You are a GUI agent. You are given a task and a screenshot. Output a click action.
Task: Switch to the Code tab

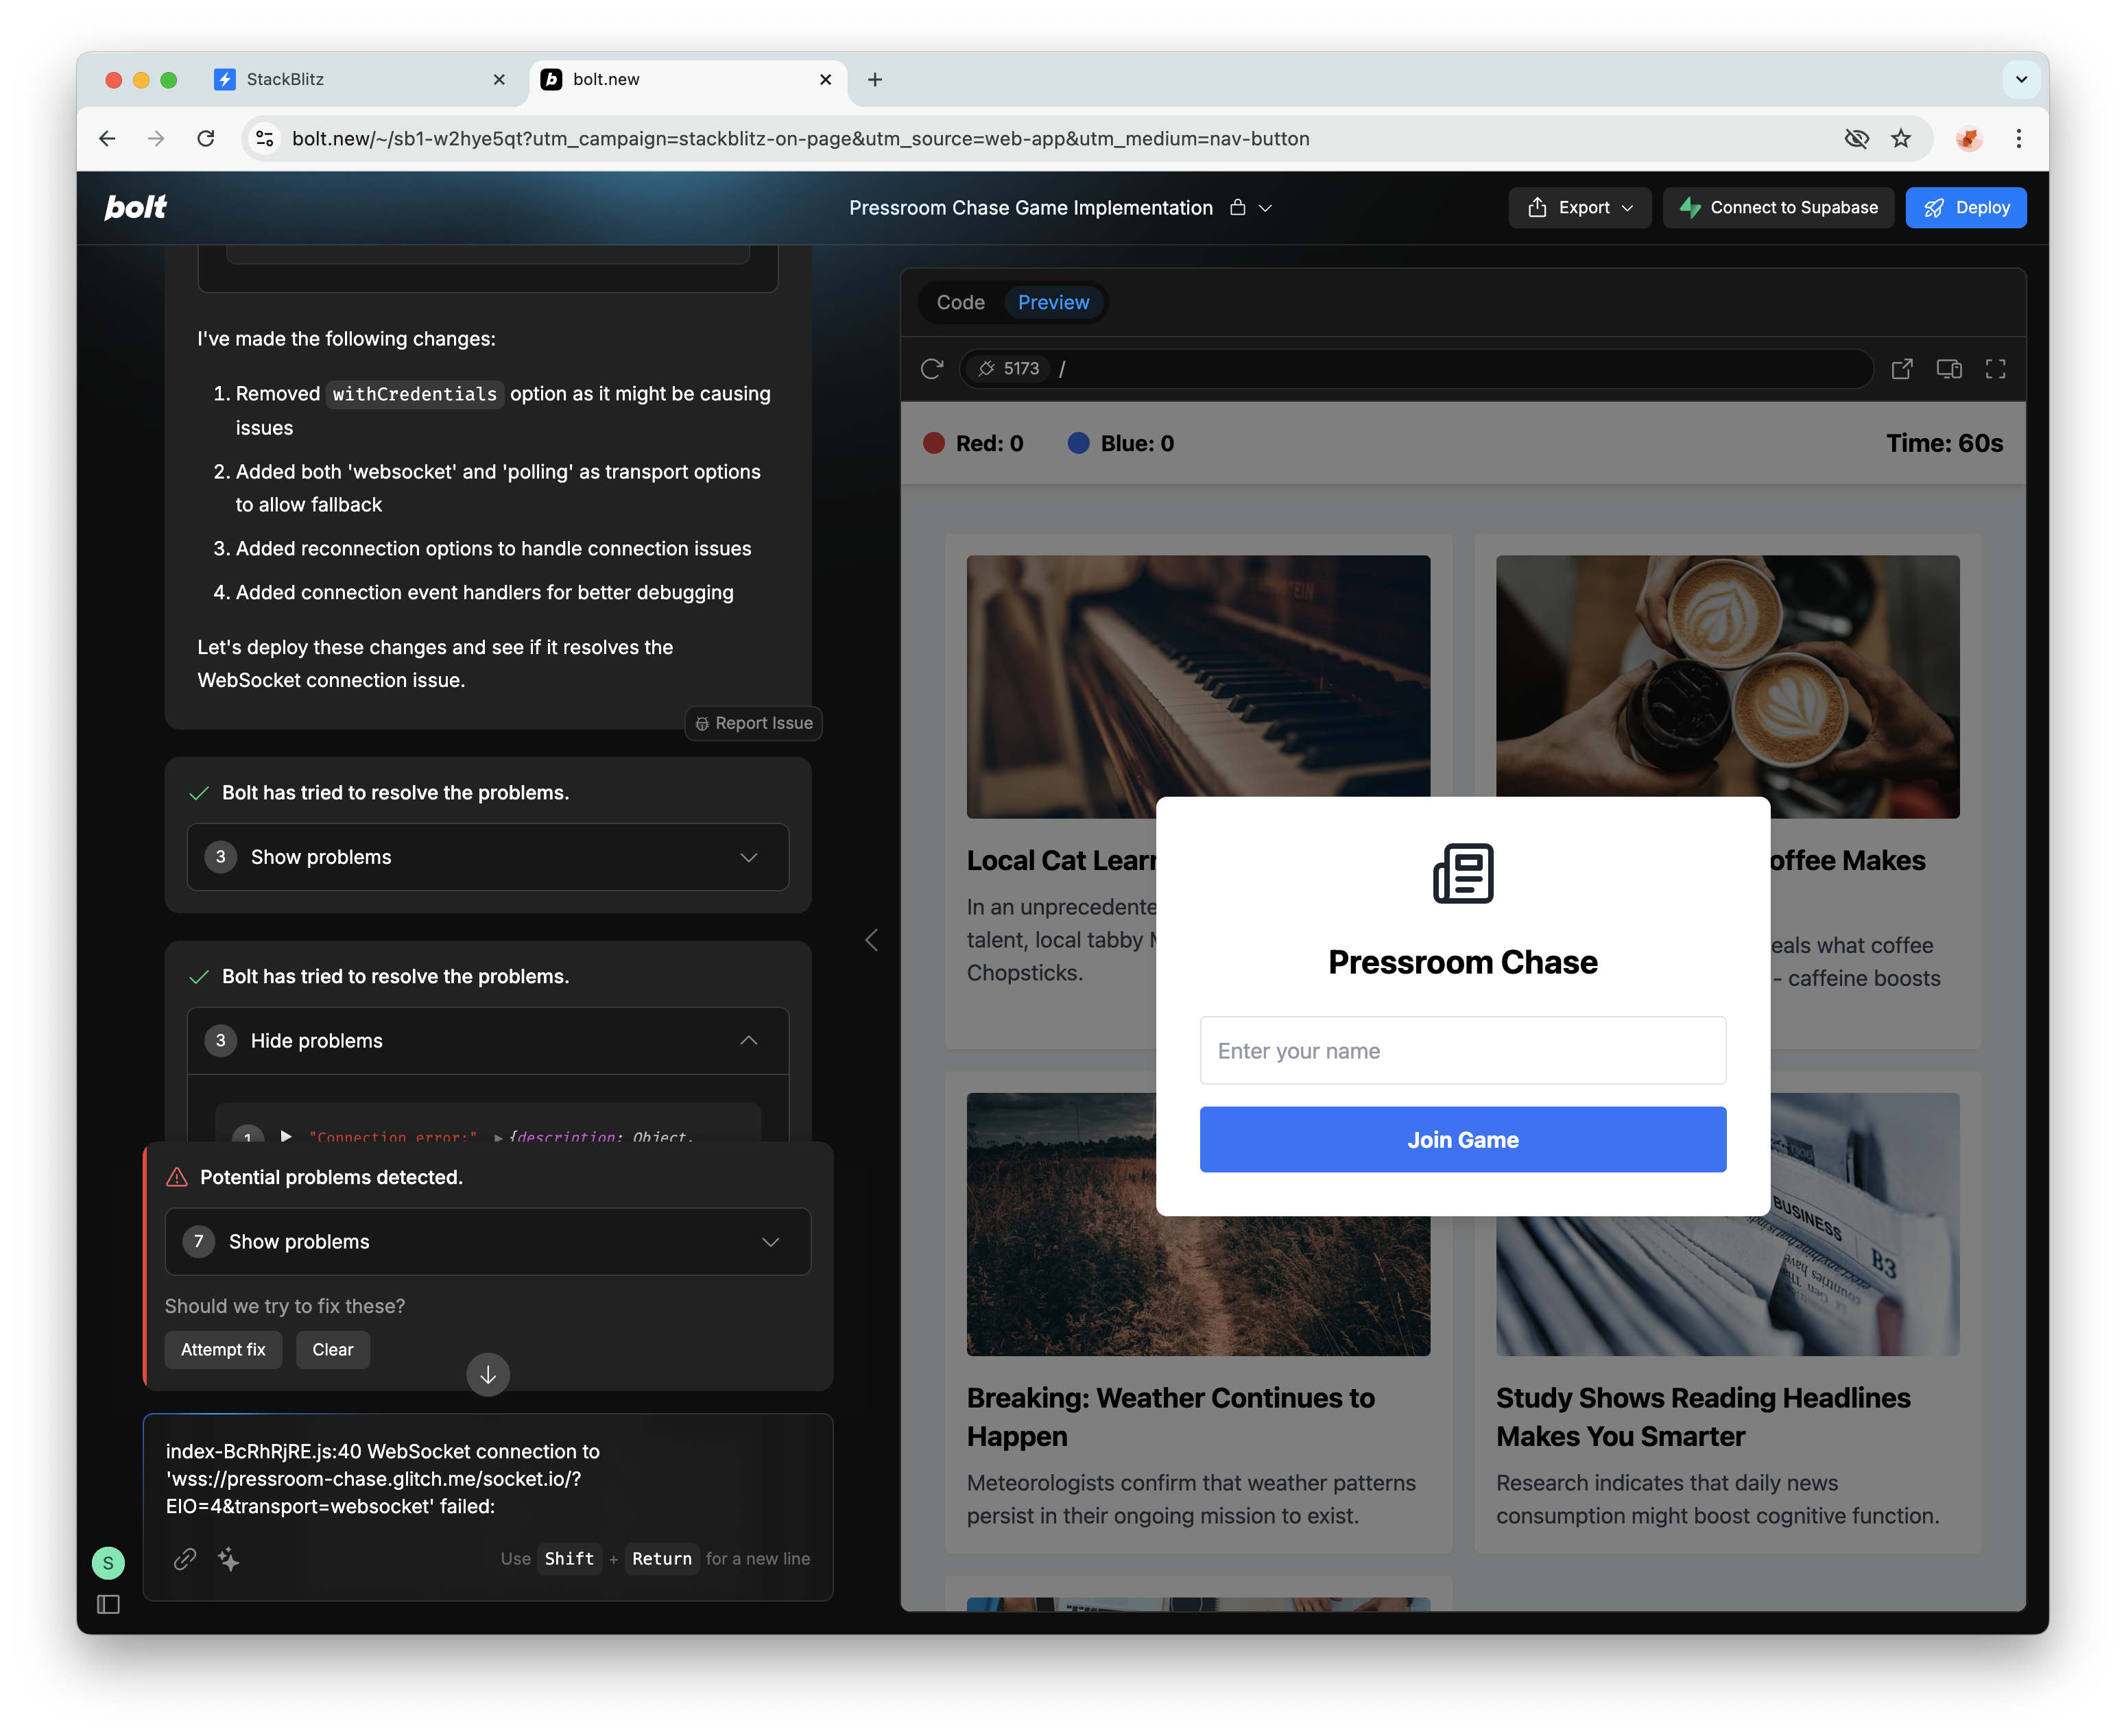click(960, 302)
